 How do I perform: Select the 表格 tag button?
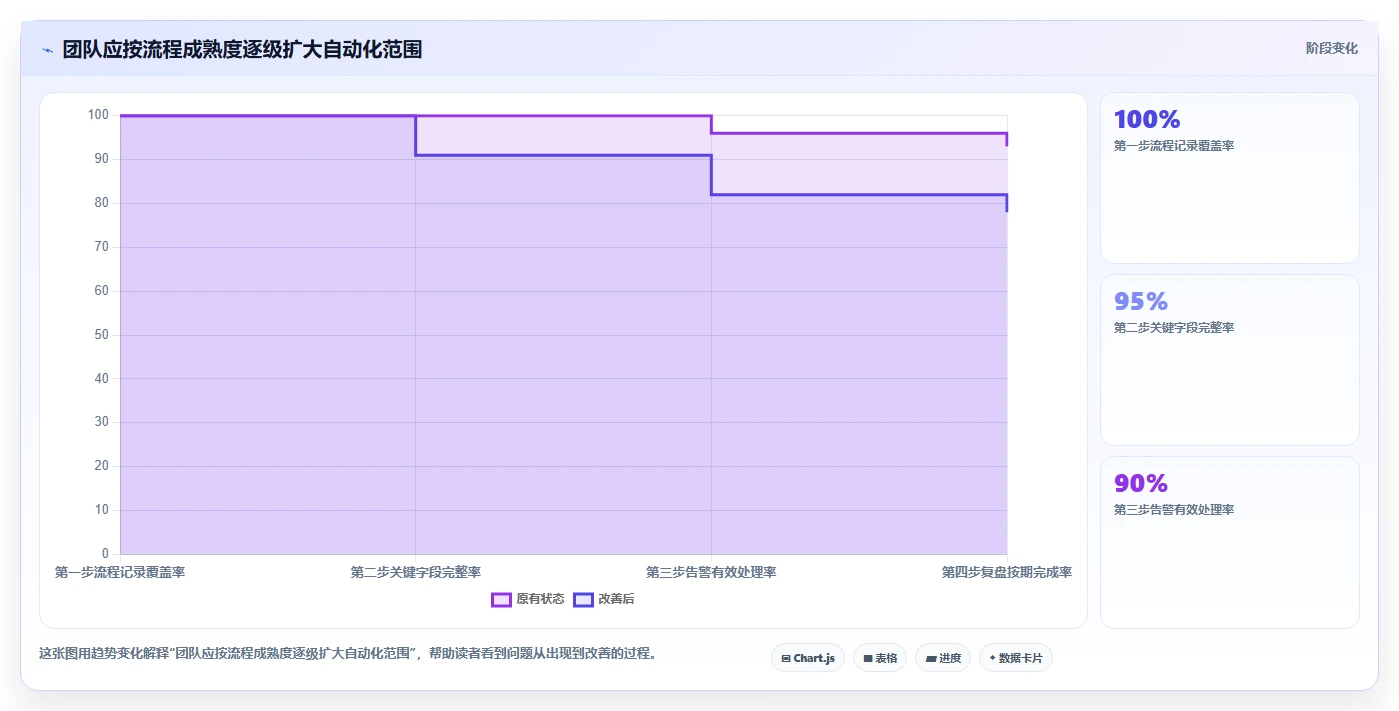pyautogui.click(x=880, y=658)
